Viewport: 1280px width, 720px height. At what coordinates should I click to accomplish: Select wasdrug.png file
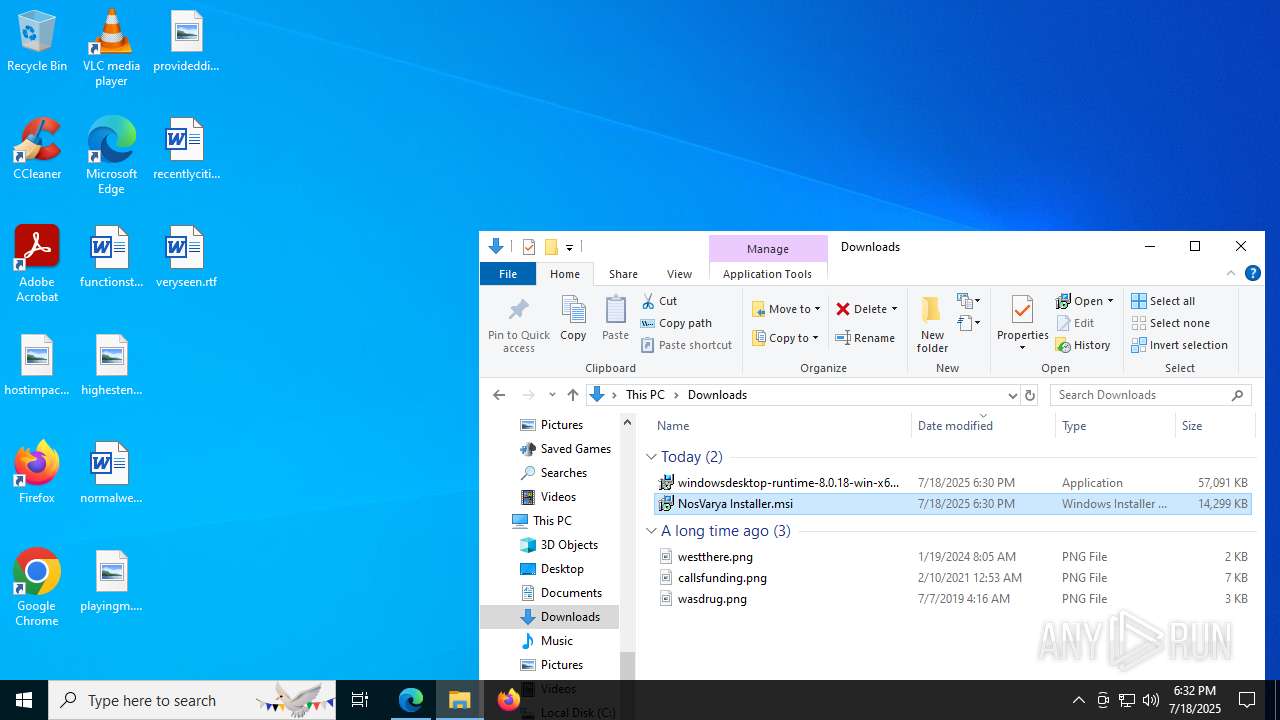[952, 599]
